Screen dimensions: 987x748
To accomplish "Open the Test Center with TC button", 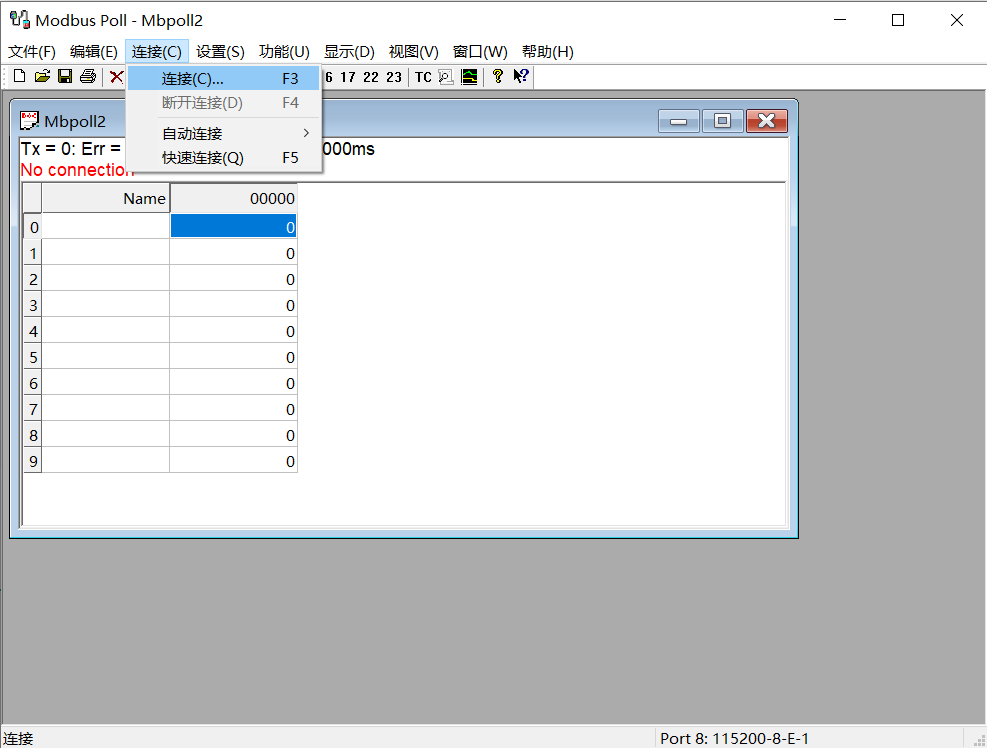I will (422, 76).
